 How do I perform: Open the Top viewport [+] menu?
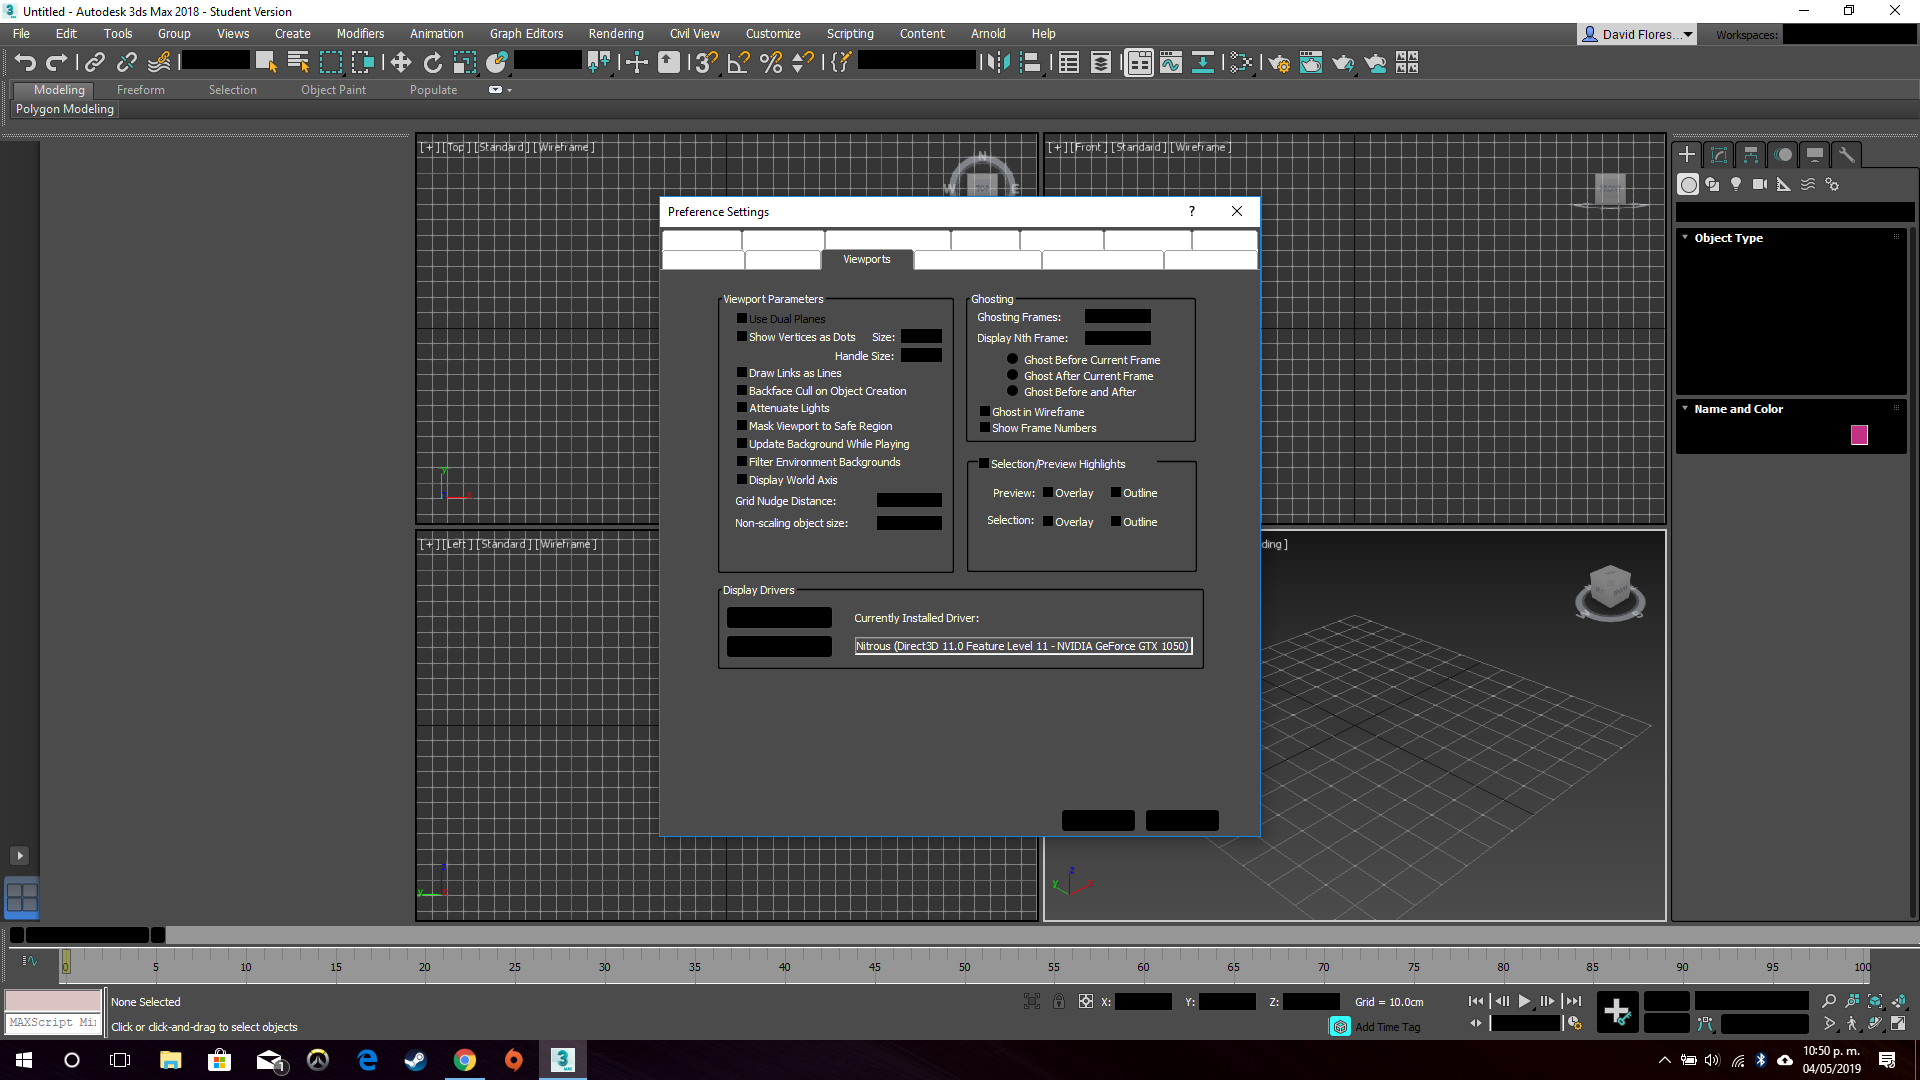coord(429,146)
